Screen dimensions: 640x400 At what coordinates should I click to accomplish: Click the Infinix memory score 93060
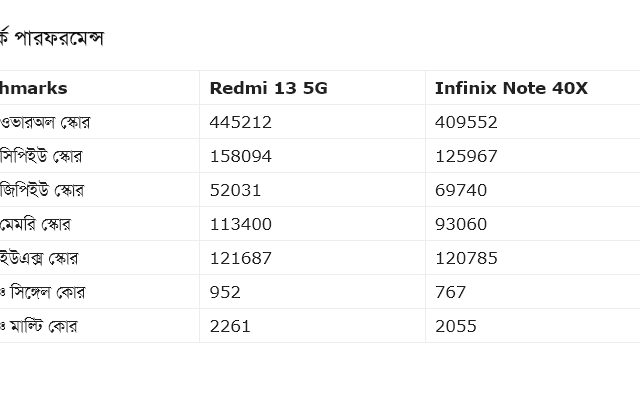tap(461, 224)
